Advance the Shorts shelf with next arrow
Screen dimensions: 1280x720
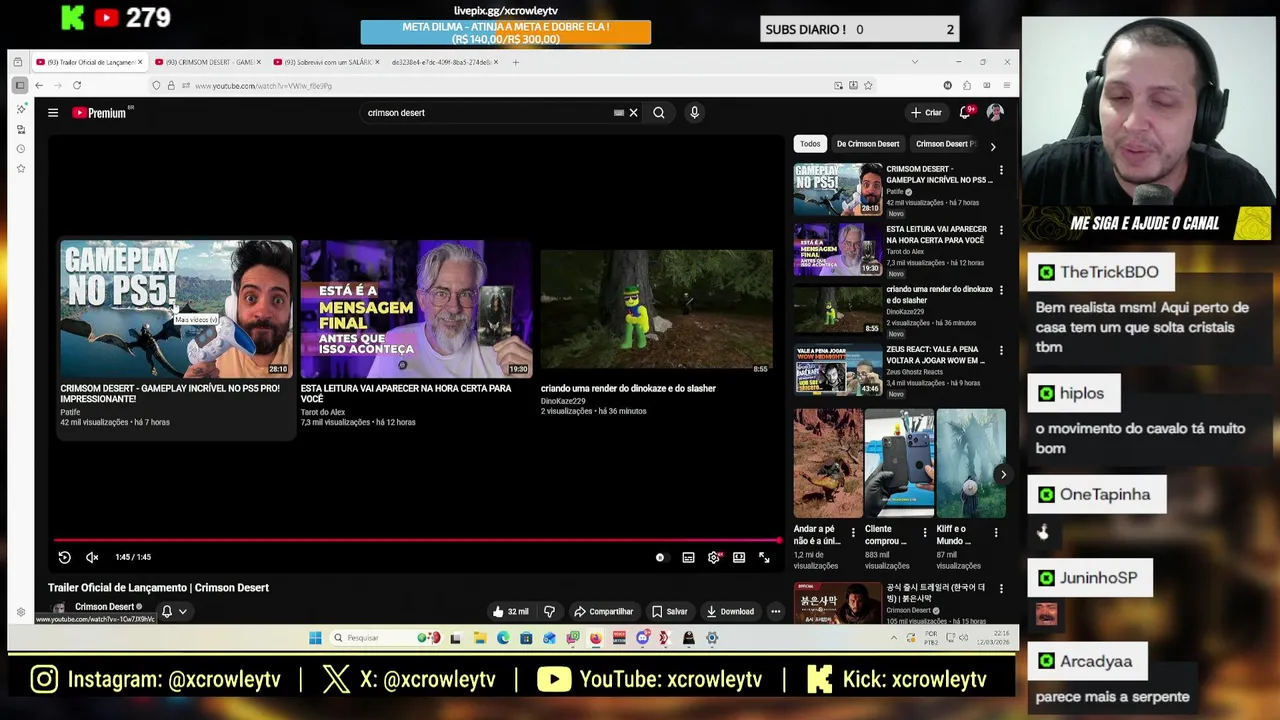[1003, 474]
